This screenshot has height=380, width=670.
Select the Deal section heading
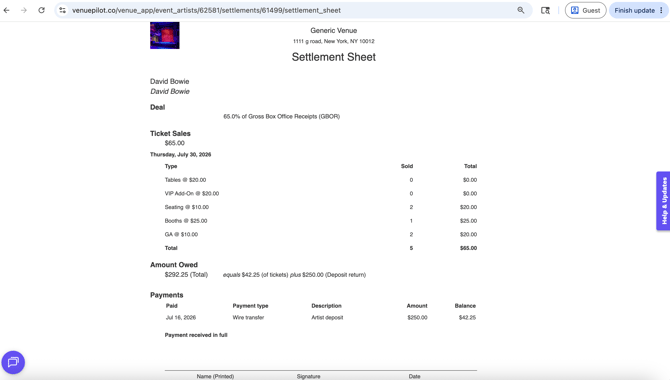point(157,107)
